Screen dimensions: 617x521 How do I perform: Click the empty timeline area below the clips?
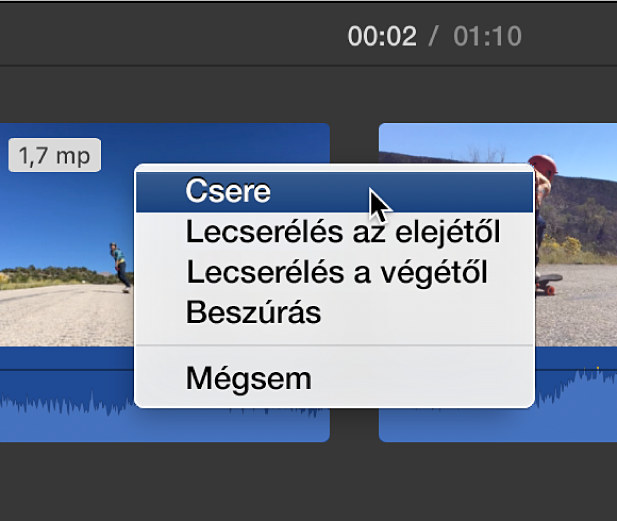(308, 482)
